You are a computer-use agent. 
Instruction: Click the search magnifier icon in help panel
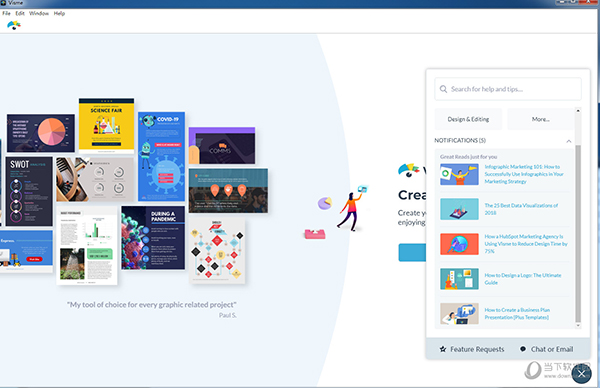click(443, 89)
